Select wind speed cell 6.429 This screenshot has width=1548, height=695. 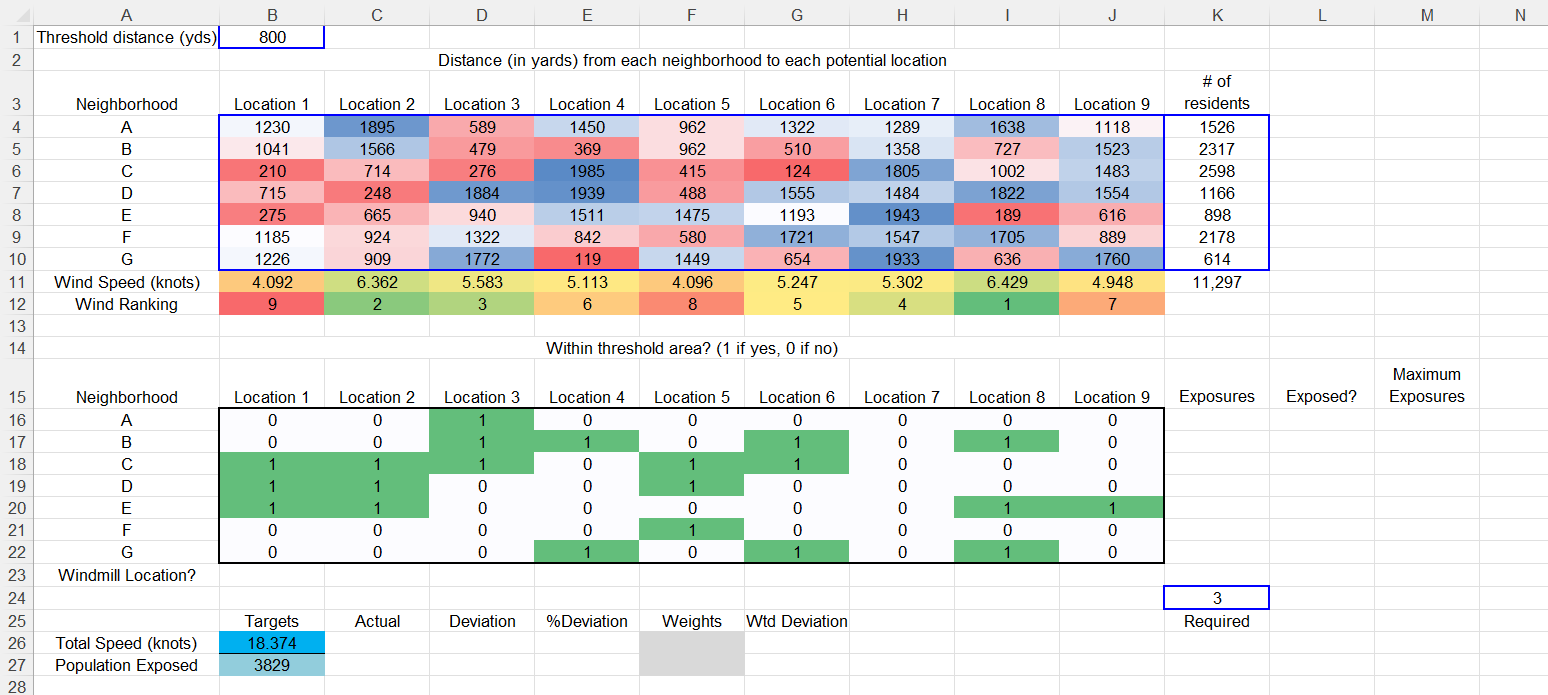click(1007, 282)
